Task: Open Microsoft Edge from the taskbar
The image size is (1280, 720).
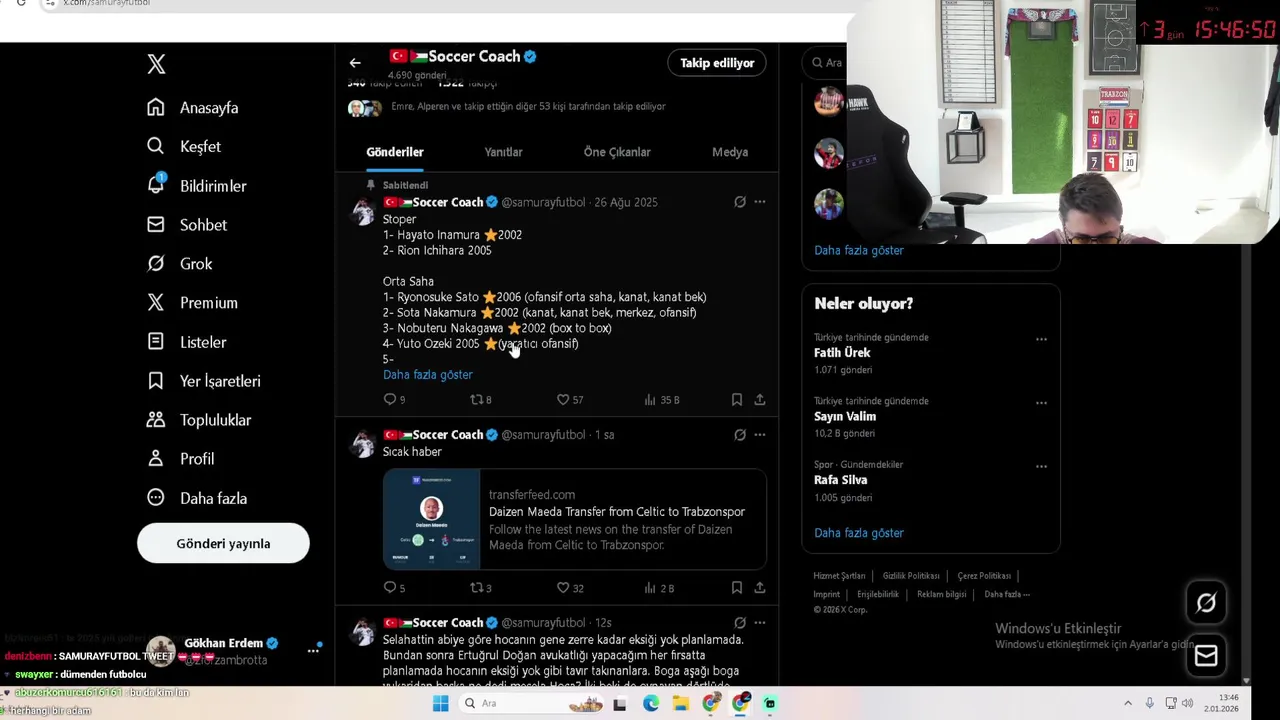Action: [651, 703]
